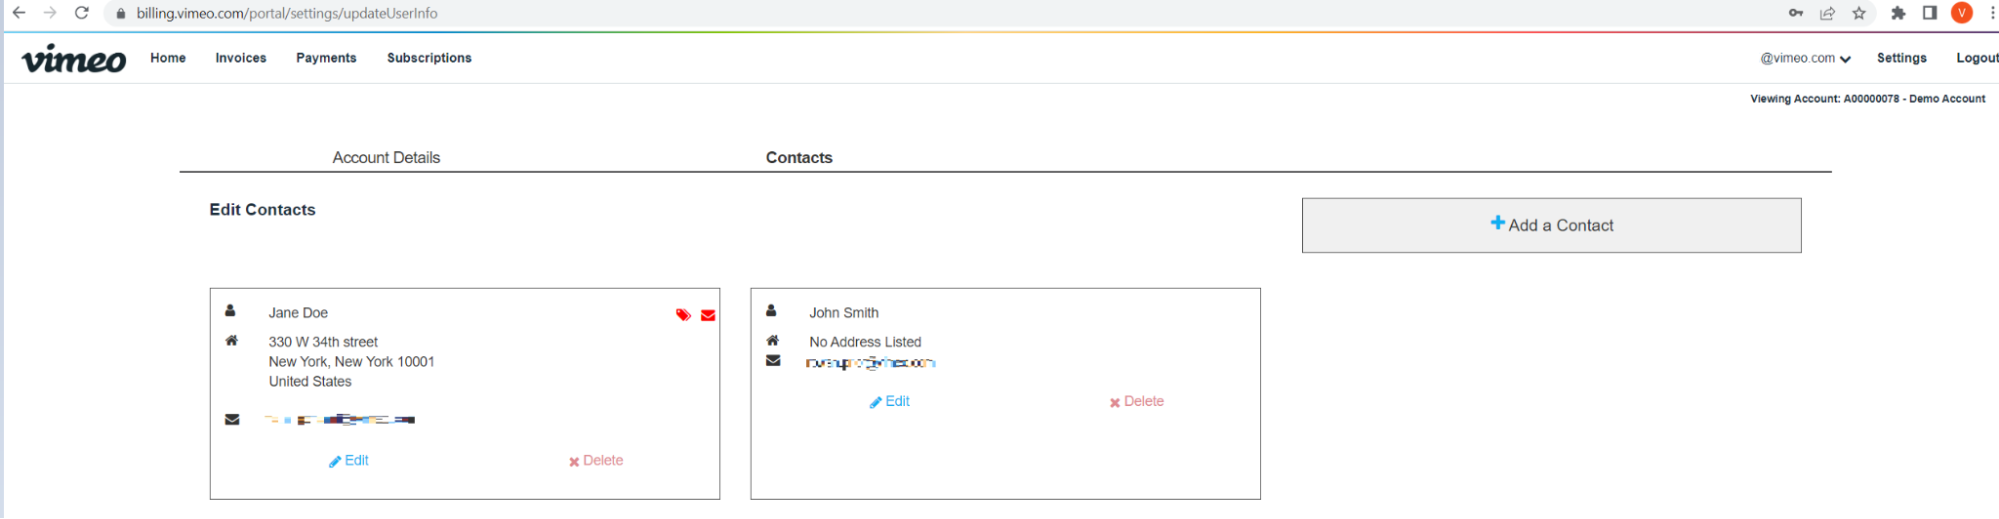This screenshot has height=519, width=1999.
Task: Click the Add a Contact button
Action: (1551, 225)
